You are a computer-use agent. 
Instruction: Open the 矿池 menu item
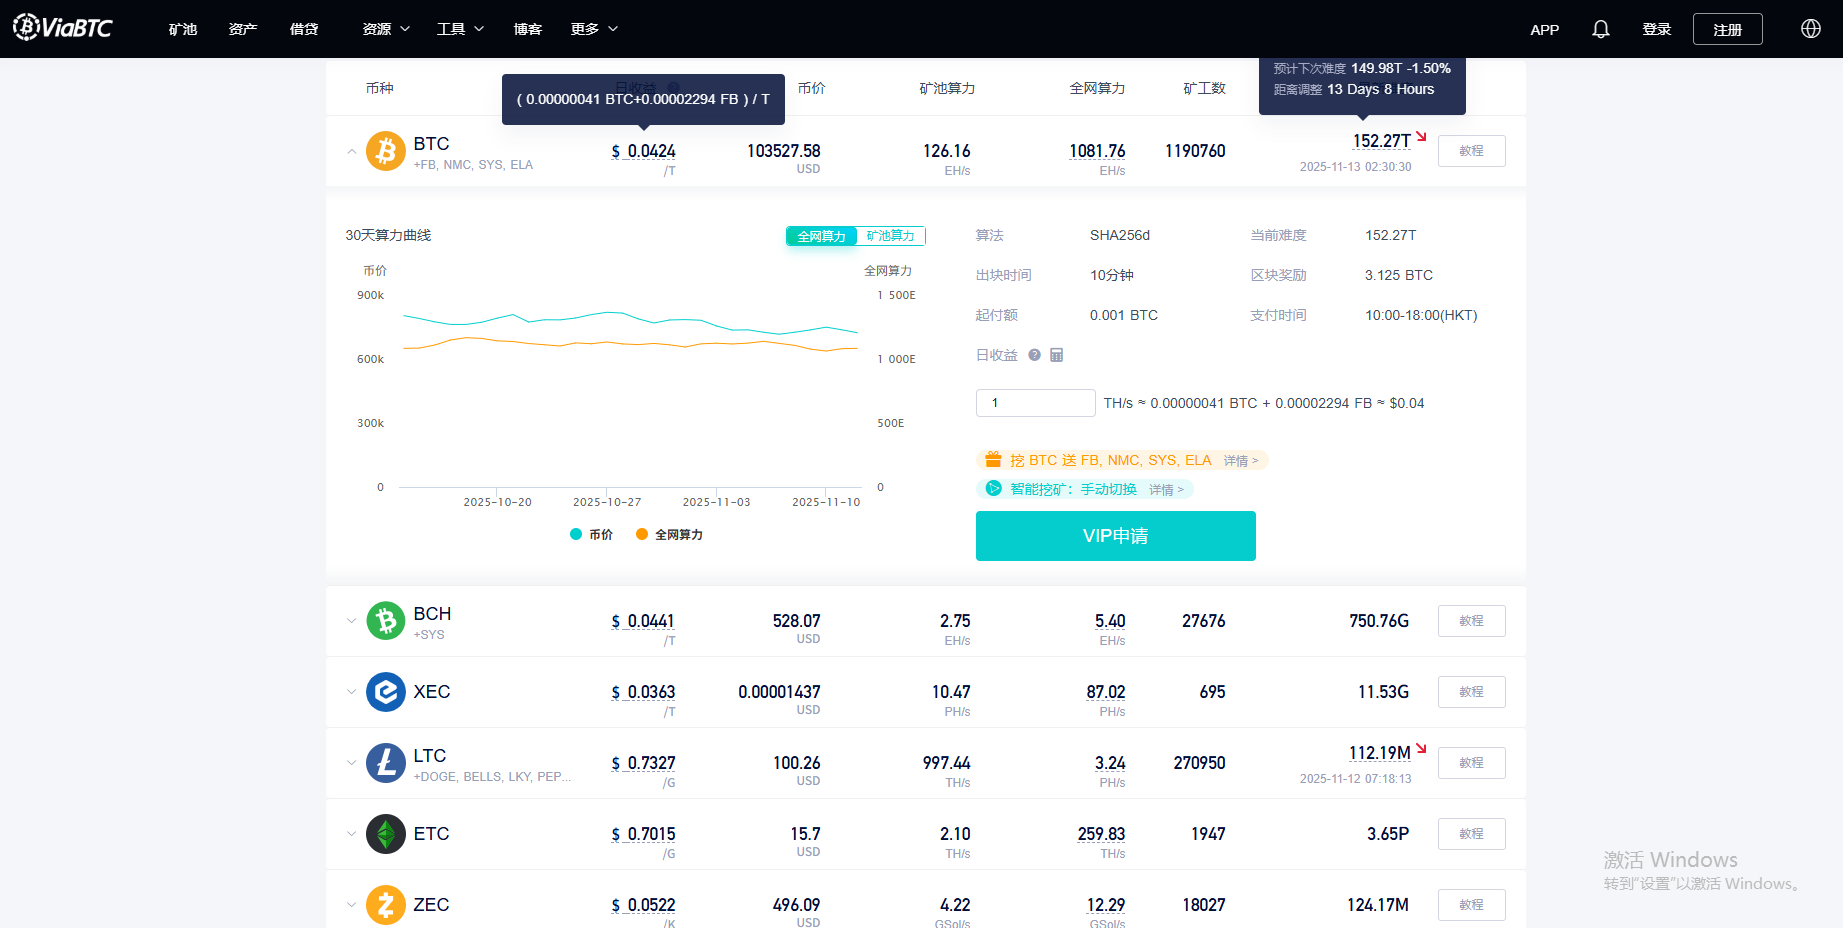(183, 29)
